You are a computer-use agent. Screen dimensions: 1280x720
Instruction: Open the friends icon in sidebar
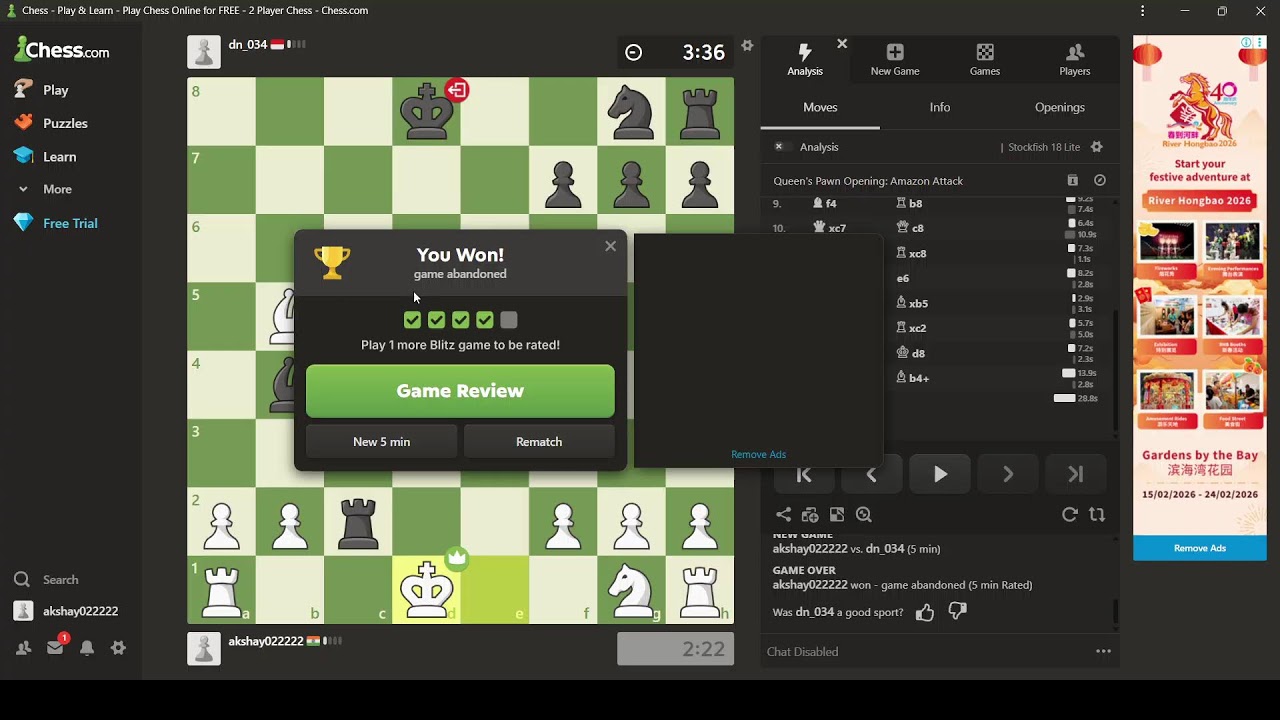click(23, 648)
